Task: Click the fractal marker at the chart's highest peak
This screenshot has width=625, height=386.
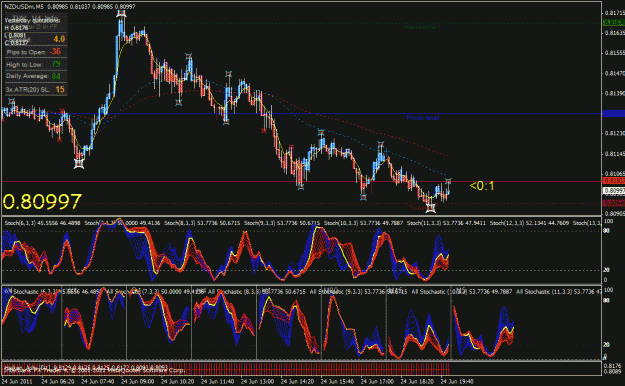Action: [121, 14]
